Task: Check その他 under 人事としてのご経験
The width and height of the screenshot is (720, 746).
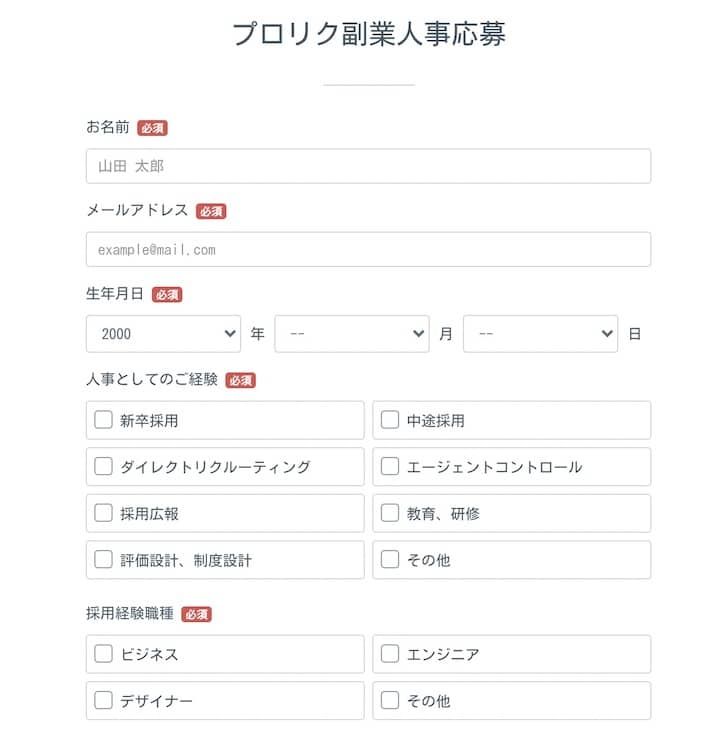Action: 390,560
